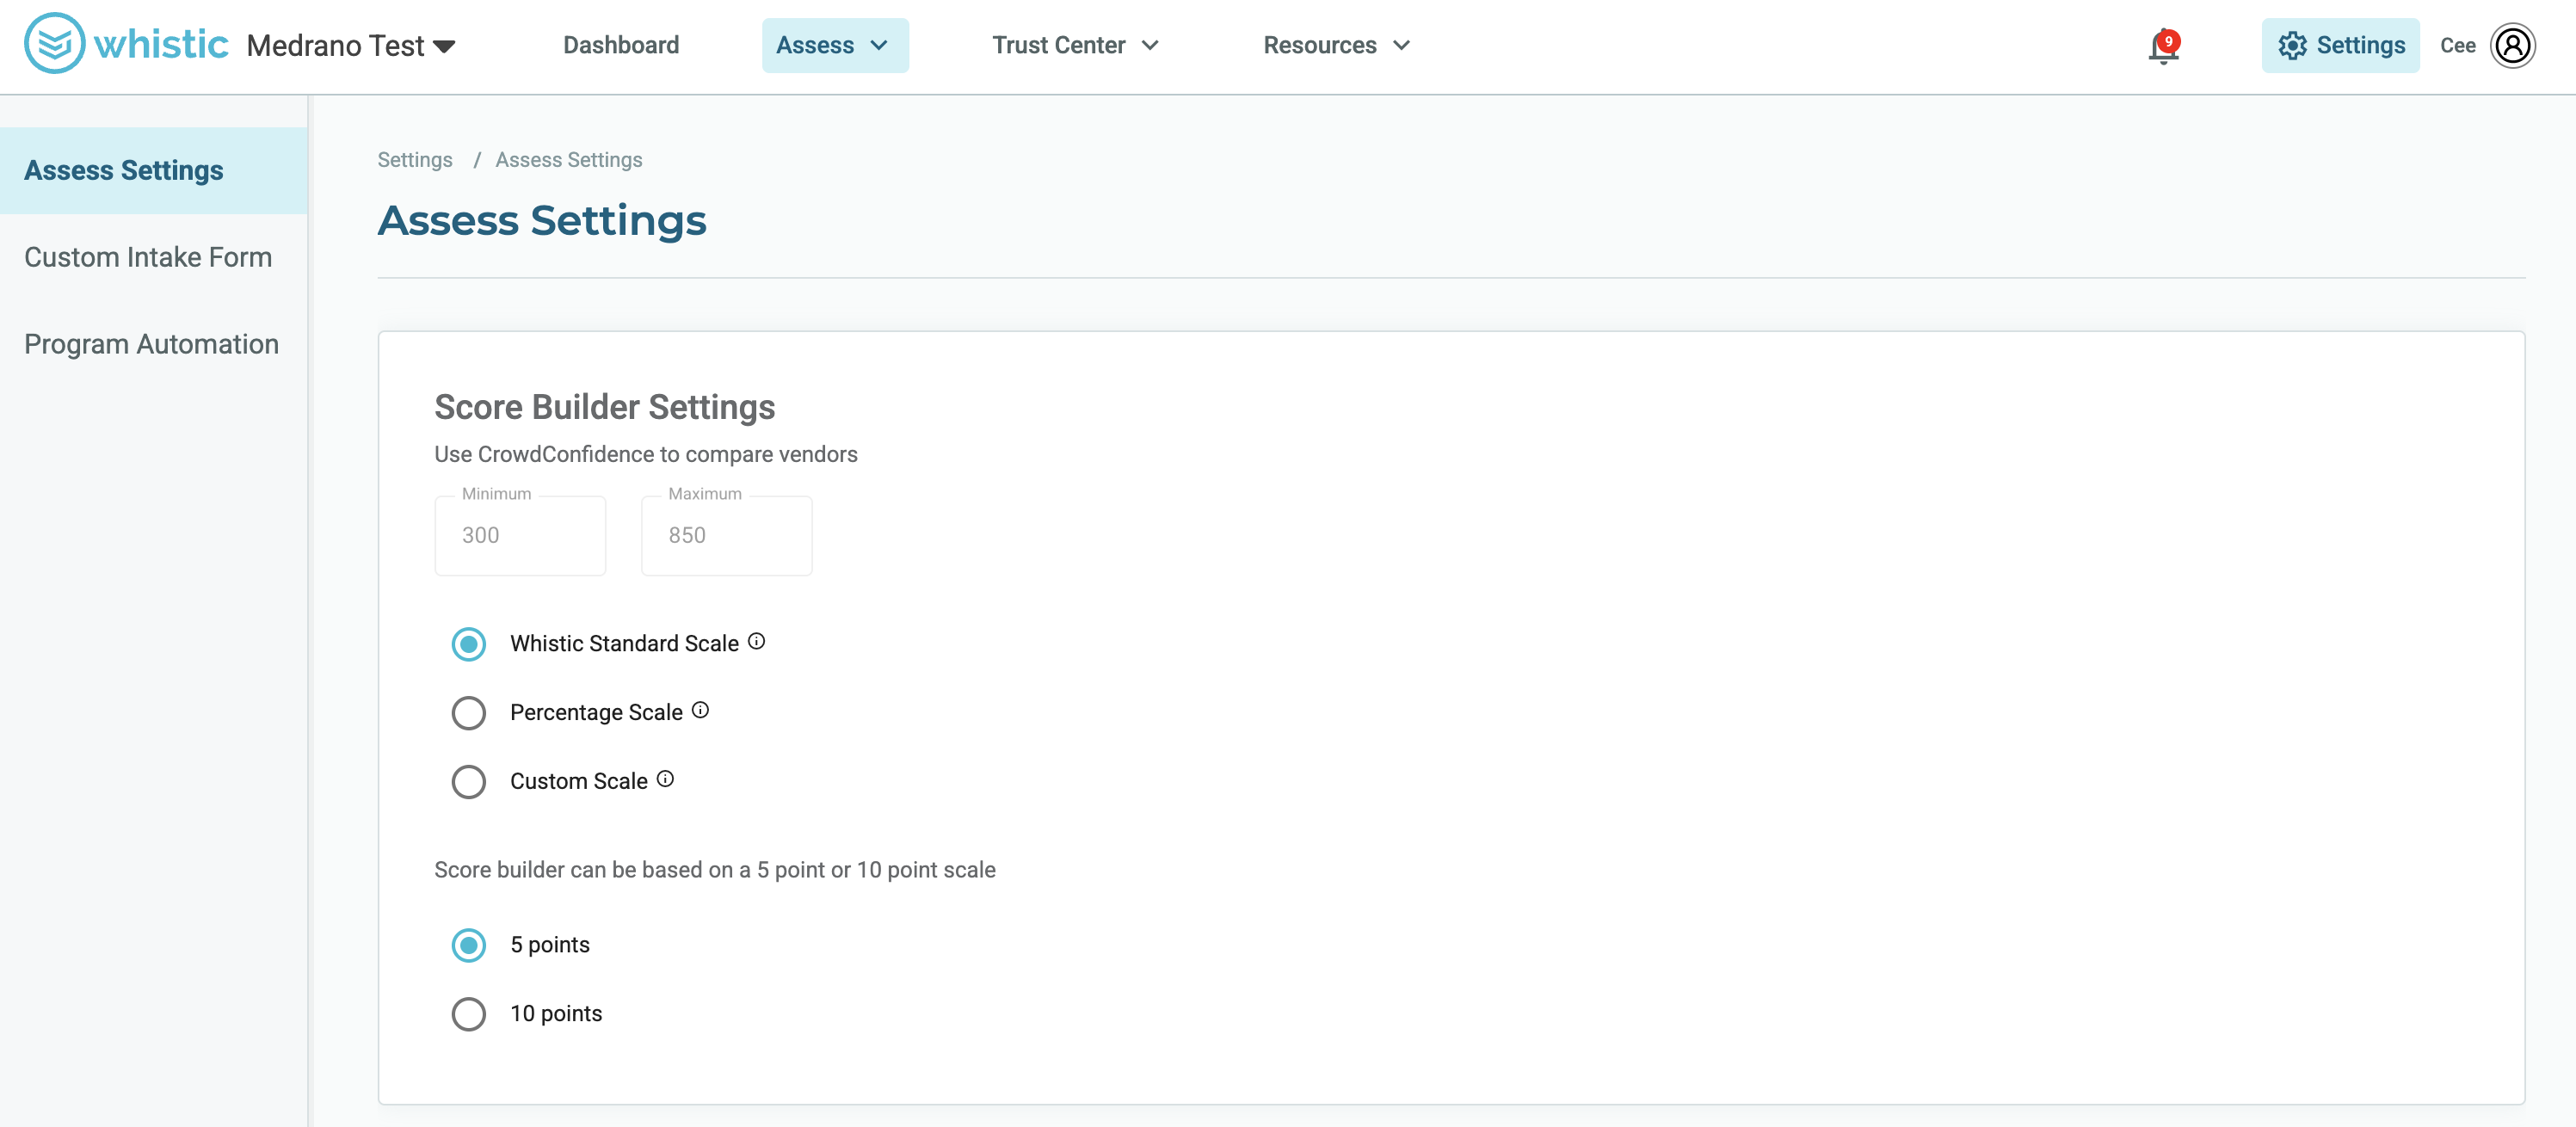Show info for Whistic Standard Scale
The width and height of the screenshot is (2576, 1127).
coord(757,641)
